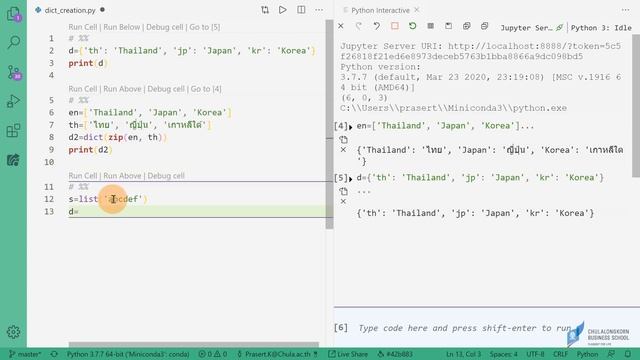Open the feedback icon in status bar
Screen dimensions: 640x360
611,354
